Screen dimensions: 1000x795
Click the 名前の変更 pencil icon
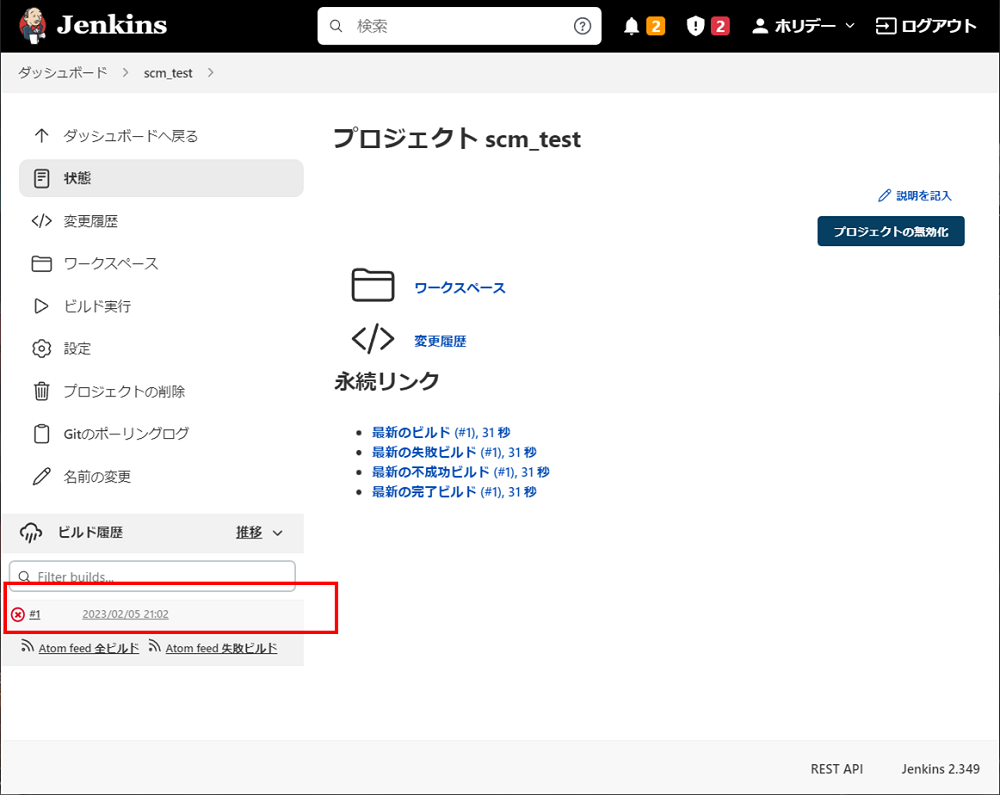point(41,477)
